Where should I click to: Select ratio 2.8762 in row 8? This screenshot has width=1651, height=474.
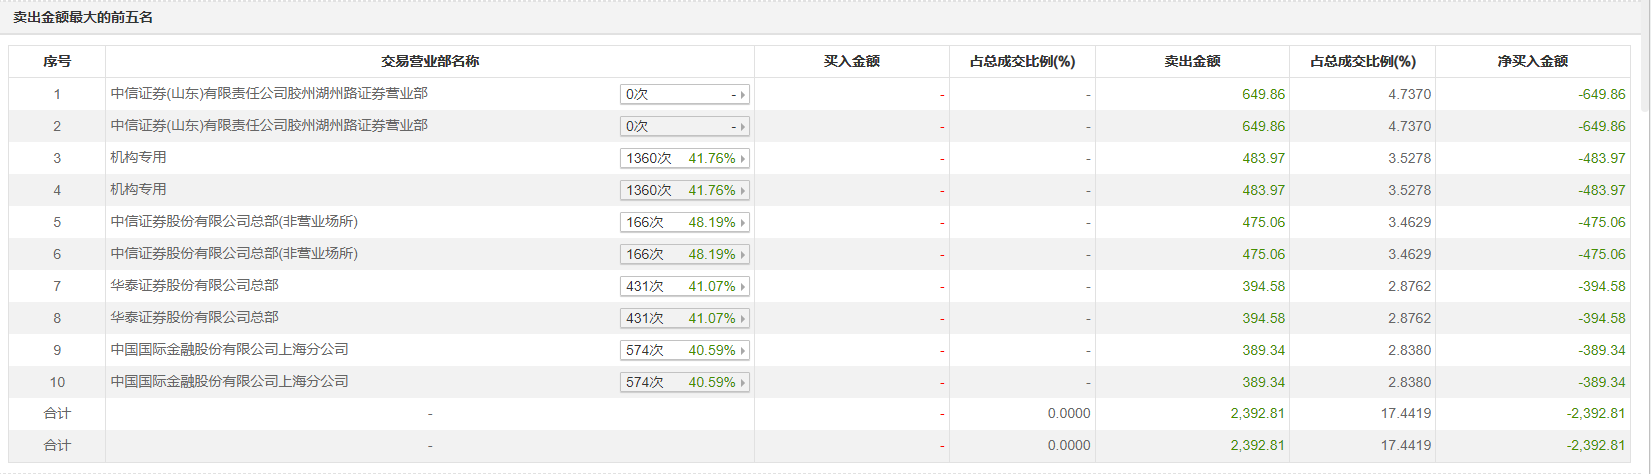pos(1410,318)
